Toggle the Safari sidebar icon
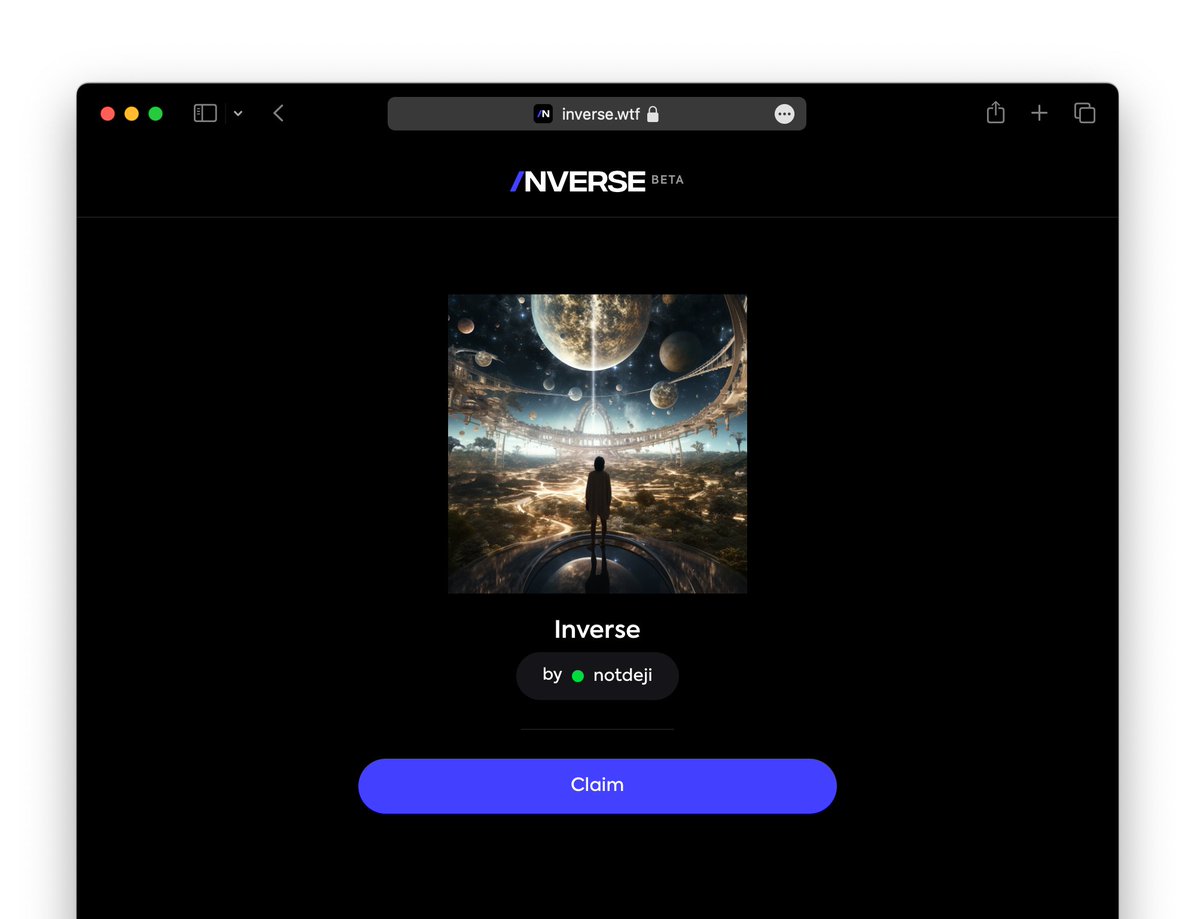The width and height of the screenshot is (1200, 919). pos(205,113)
